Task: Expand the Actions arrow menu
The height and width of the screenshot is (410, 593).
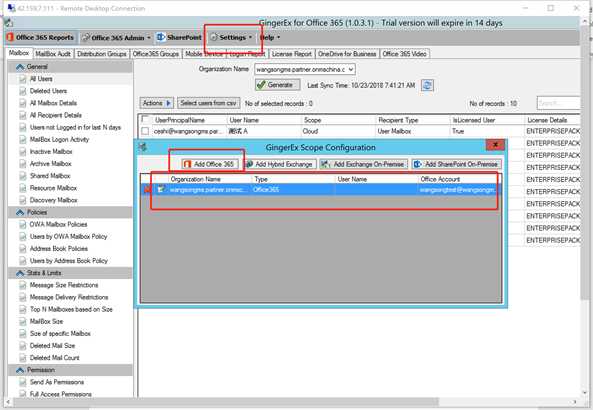Action: click(168, 103)
